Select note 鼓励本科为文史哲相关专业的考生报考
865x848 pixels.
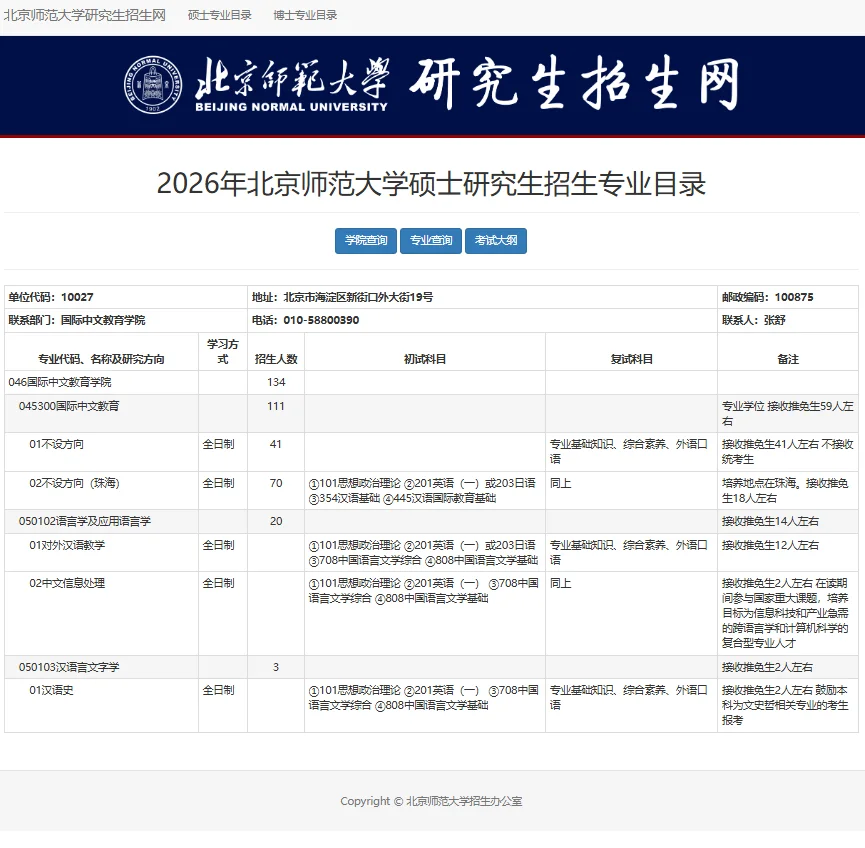coord(785,705)
